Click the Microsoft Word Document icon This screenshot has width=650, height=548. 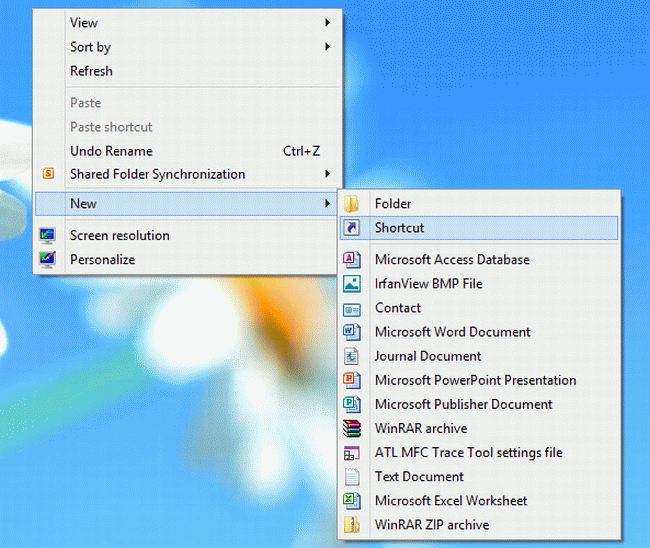[x=352, y=332]
